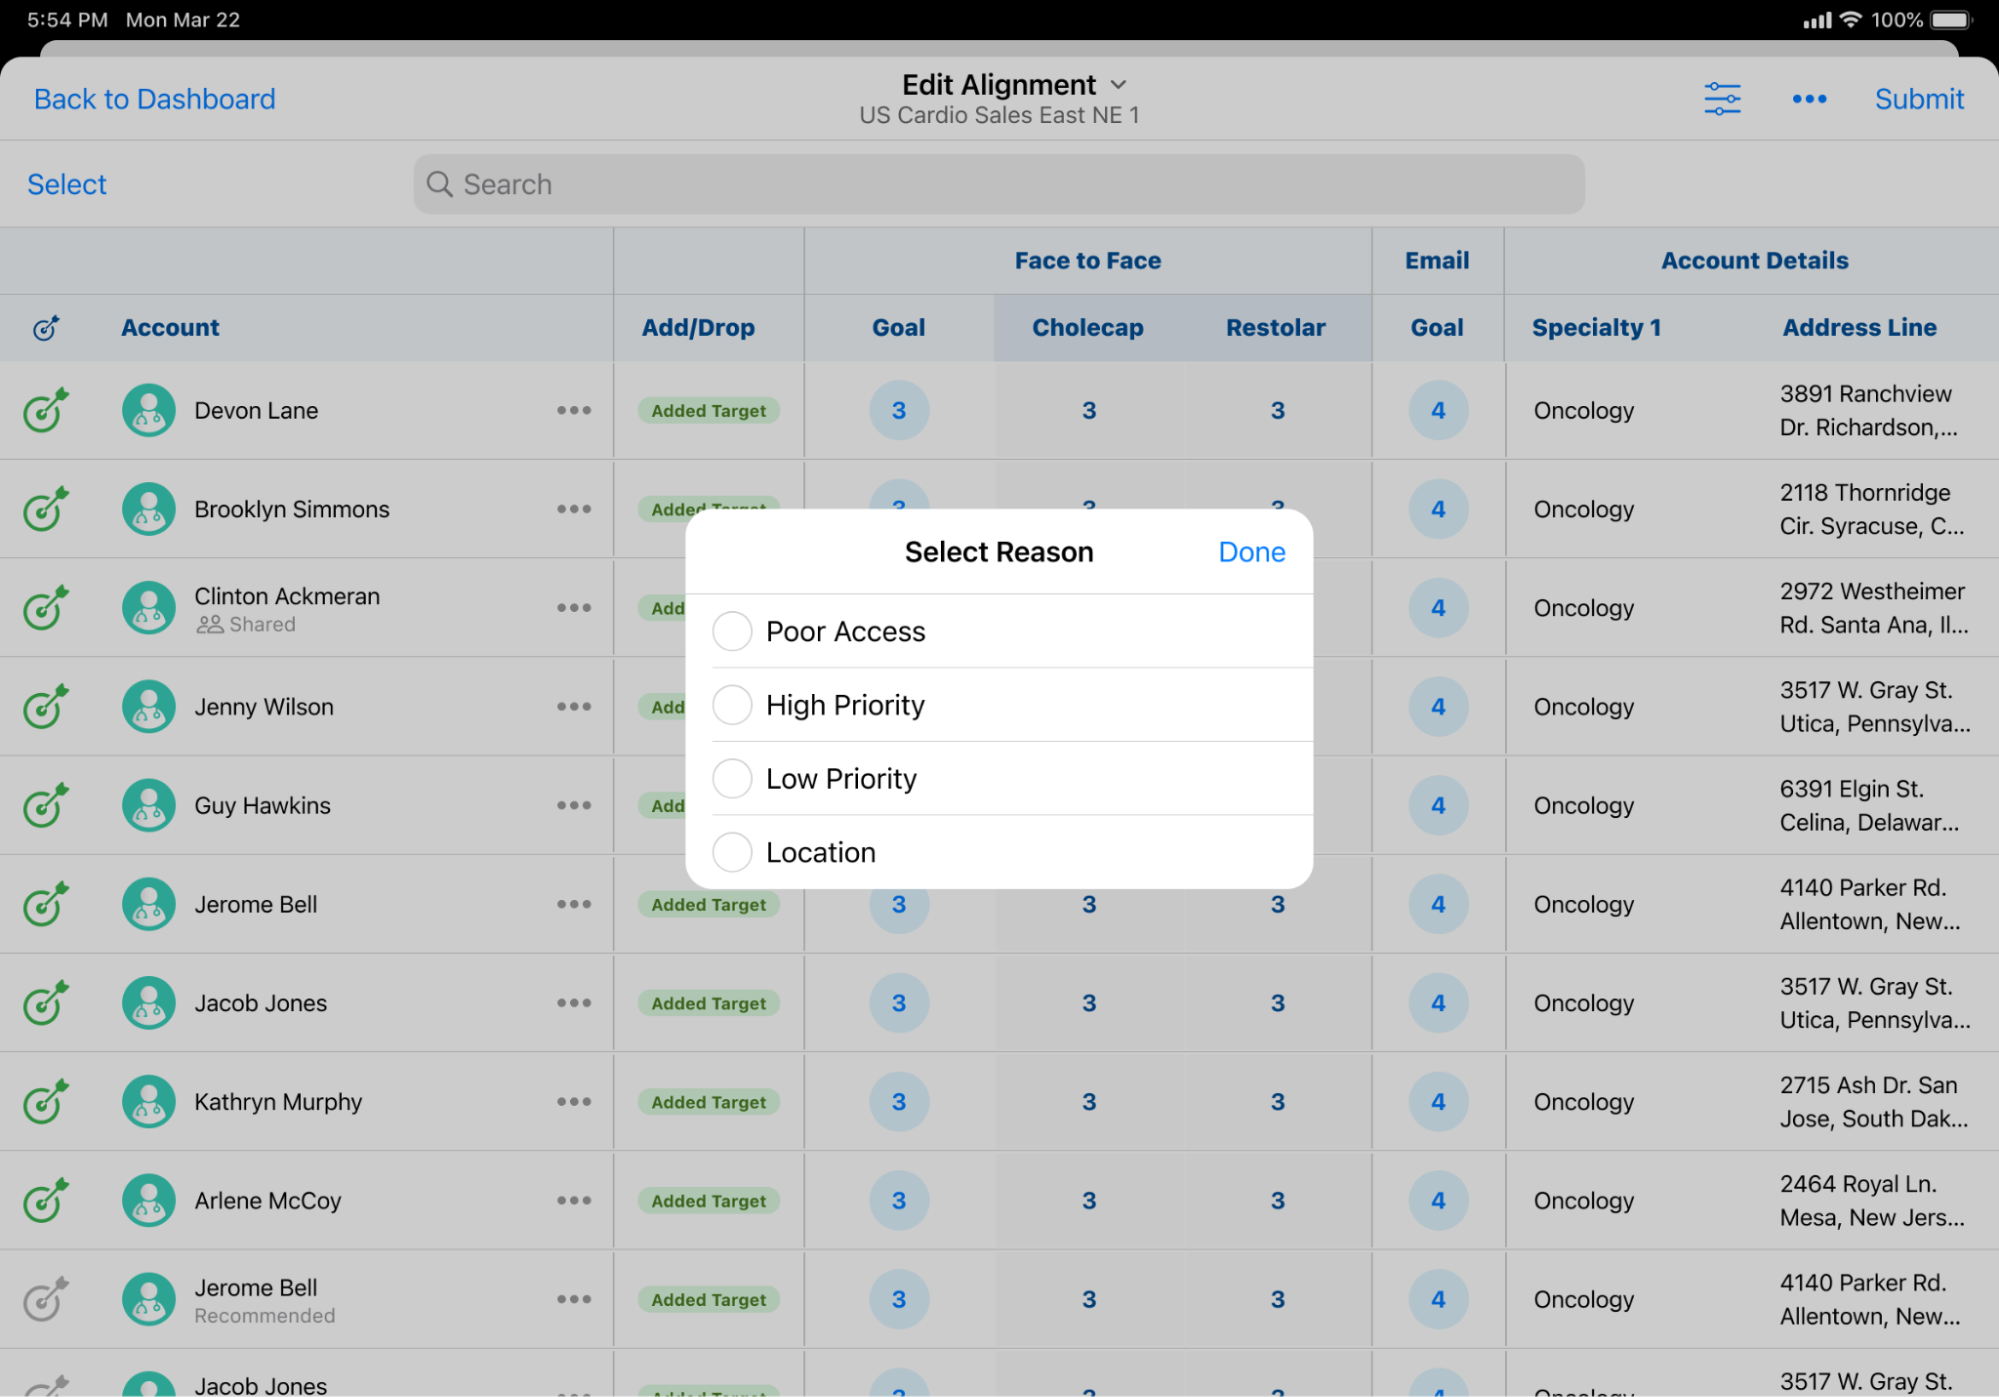Screen dimensions: 1999x1397
Task: Click gray target icon for recommended Jerome Bell
Action: click(x=46, y=1299)
